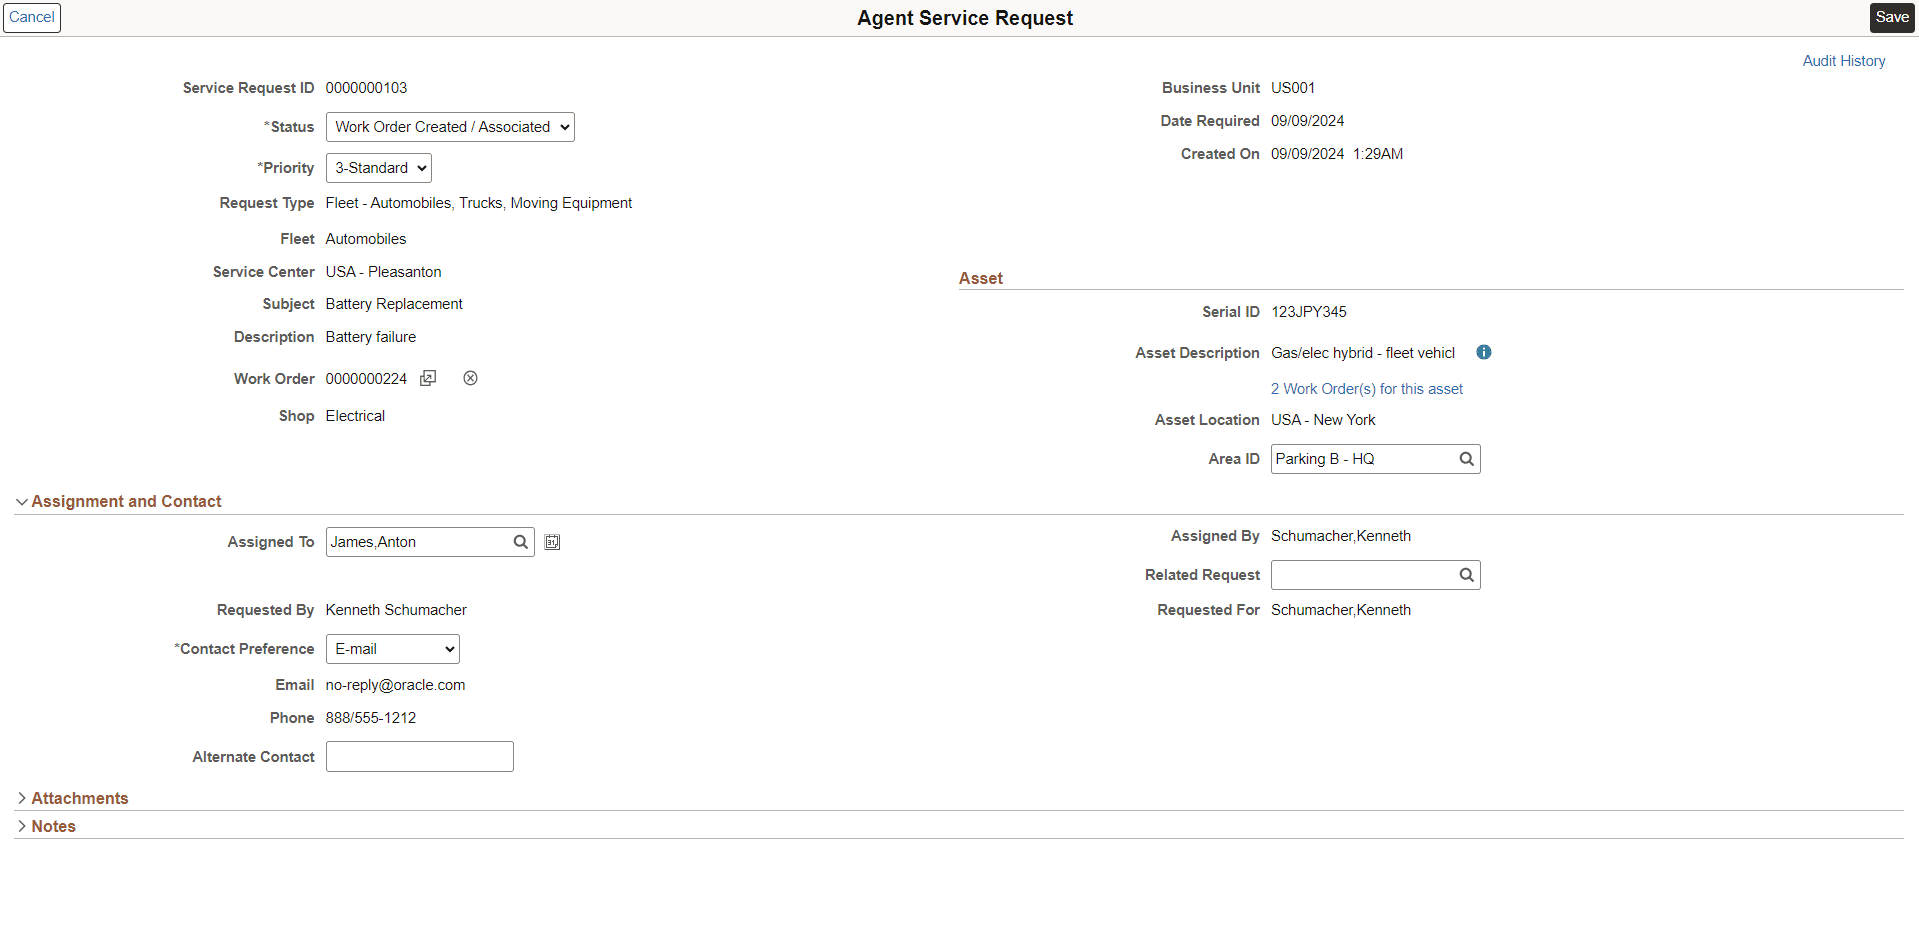Open the Work Order in a new window
Viewport: 1919px width, 948px height.
(x=428, y=378)
